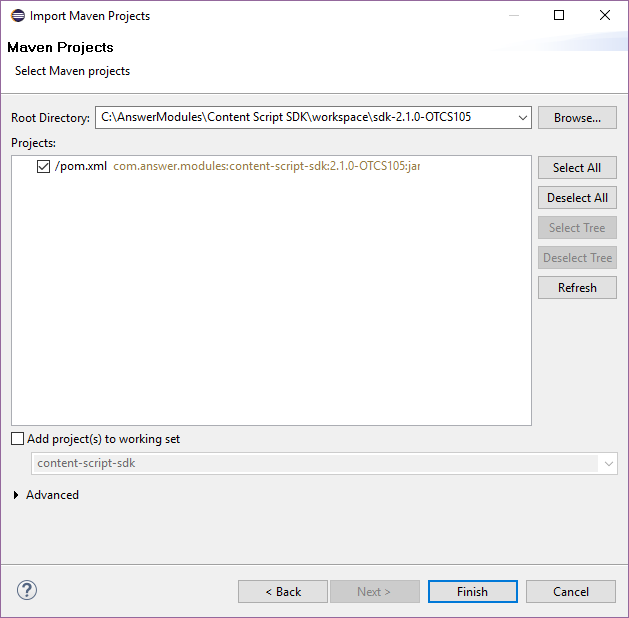The height and width of the screenshot is (618, 629).
Task: Select the /pom.xml project entry
Action: pos(81,167)
